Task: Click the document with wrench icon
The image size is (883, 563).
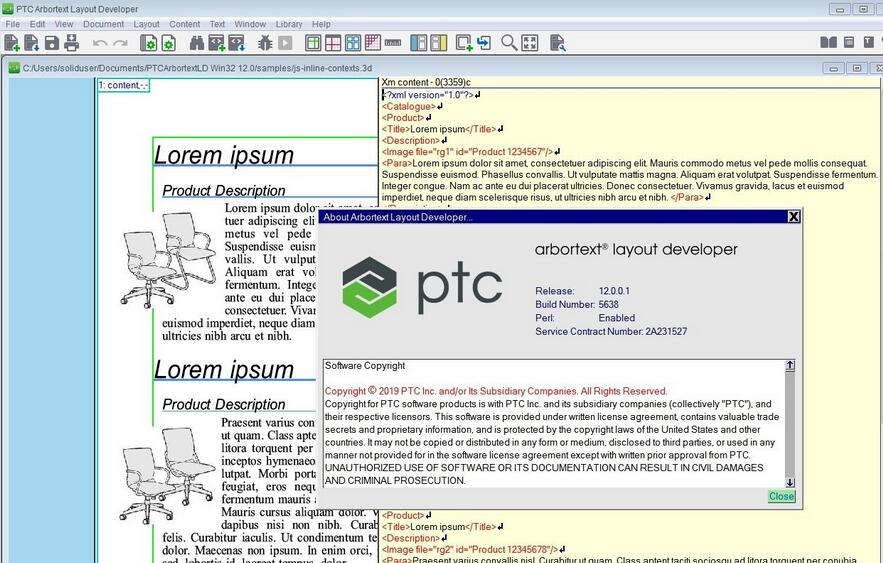Action: tap(558, 43)
